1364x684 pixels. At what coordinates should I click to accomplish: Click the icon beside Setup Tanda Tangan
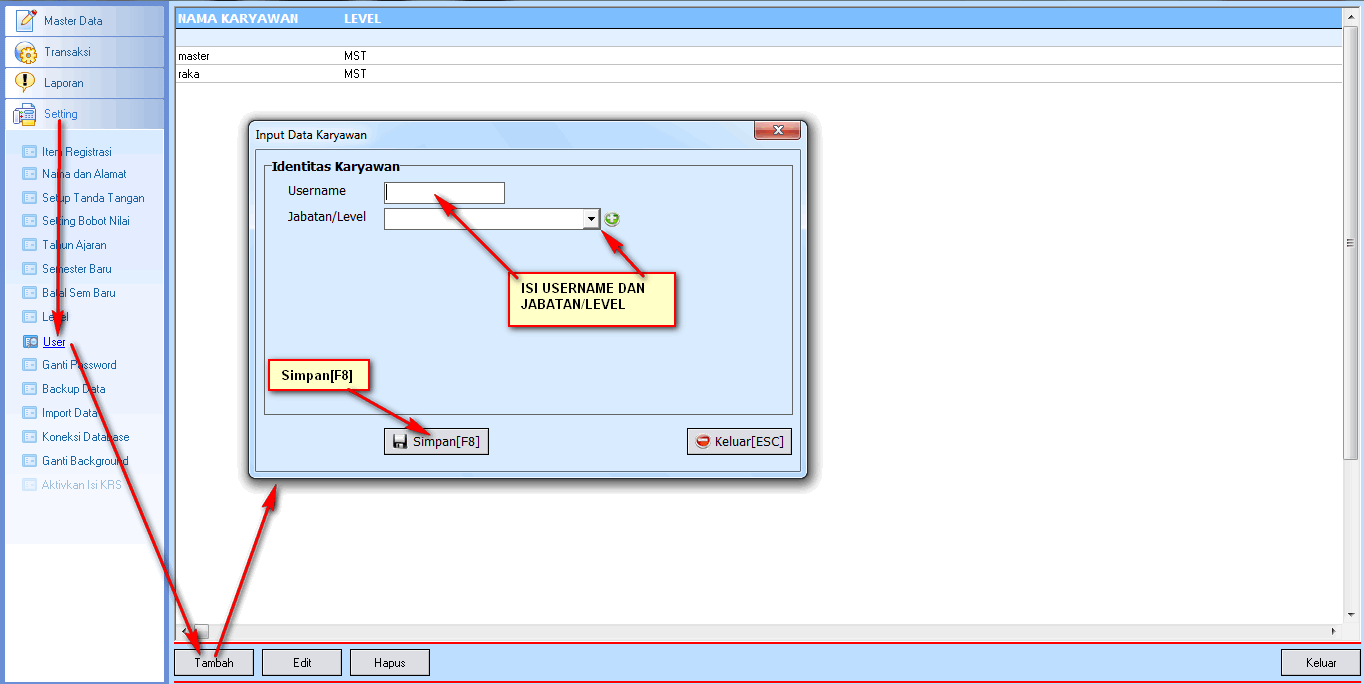(30, 198)
